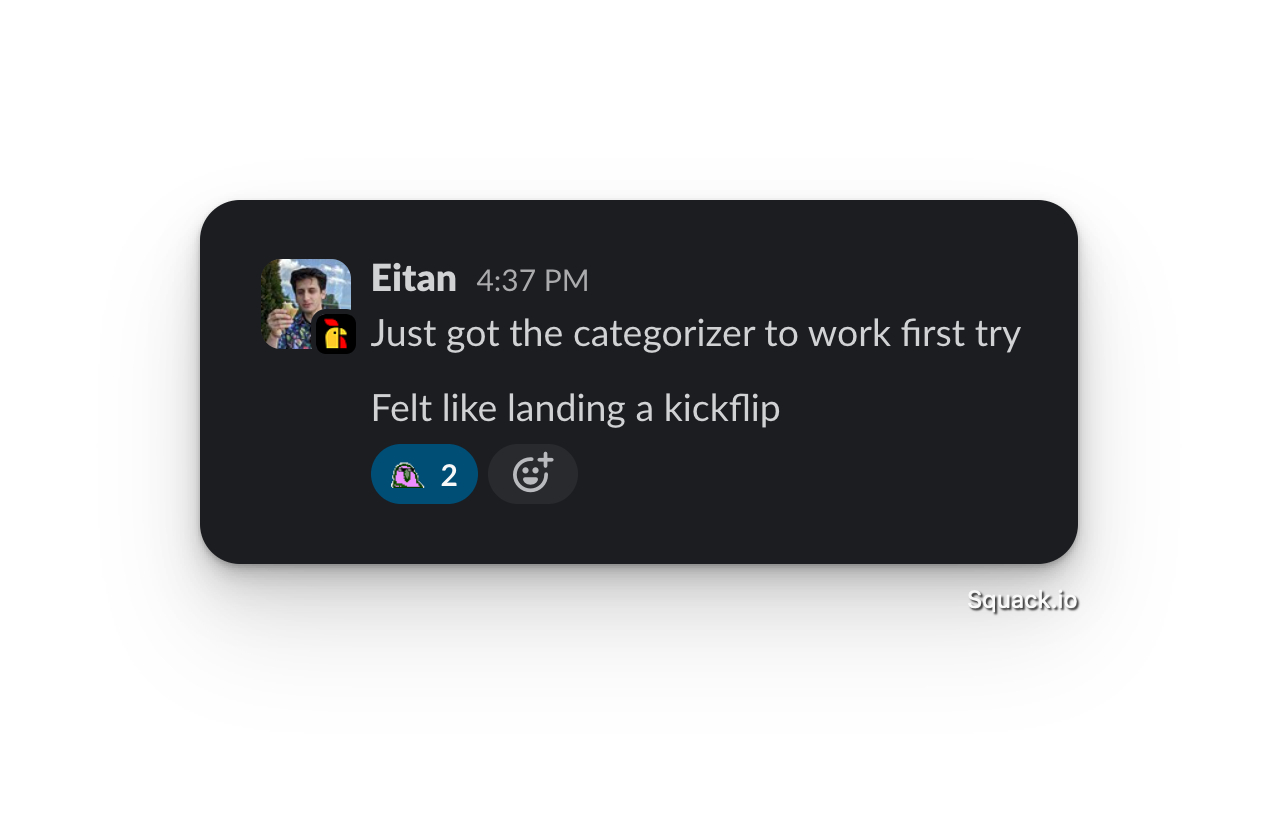Viewport: 1278px width, 814px height.
Task: Click the blue highlighted reaction background
Action: pyautogui.click(x=424, y=474)
